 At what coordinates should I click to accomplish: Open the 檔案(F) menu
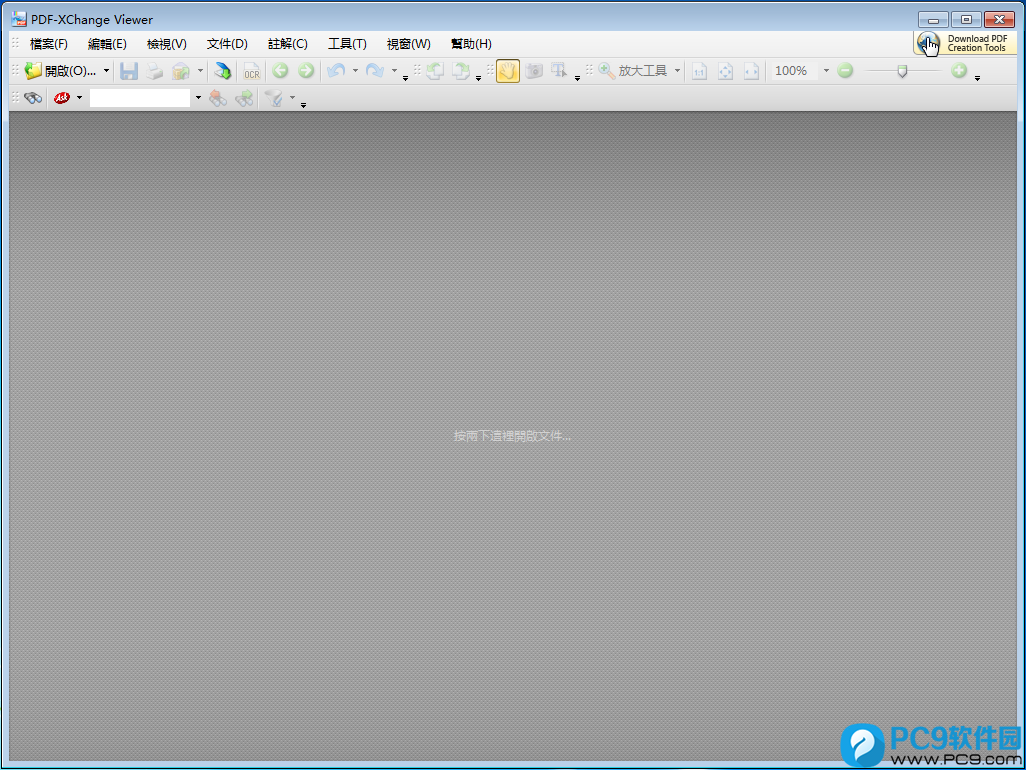49,44
